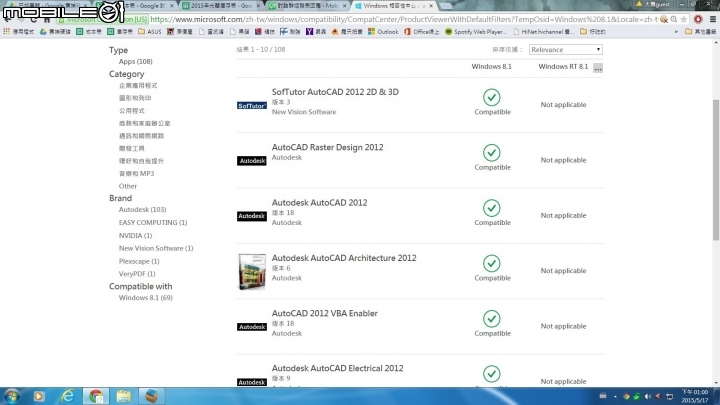Open SofTutor AutoCAD 2012 2D & 3D link
The height and width of the screenshot is (405, 720).
[x=335, y=92]
